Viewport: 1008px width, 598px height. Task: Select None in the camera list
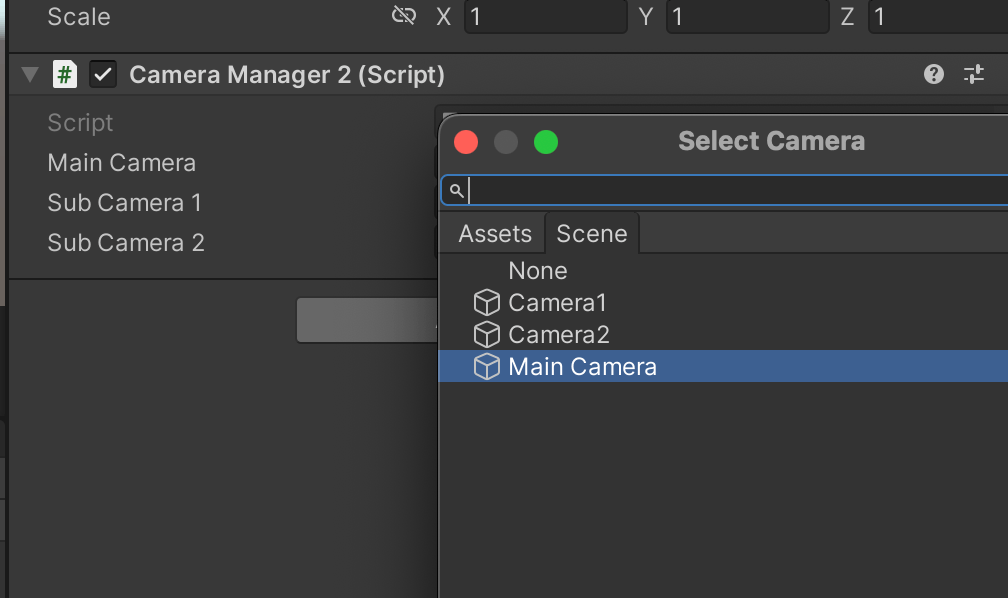[537, 271]
